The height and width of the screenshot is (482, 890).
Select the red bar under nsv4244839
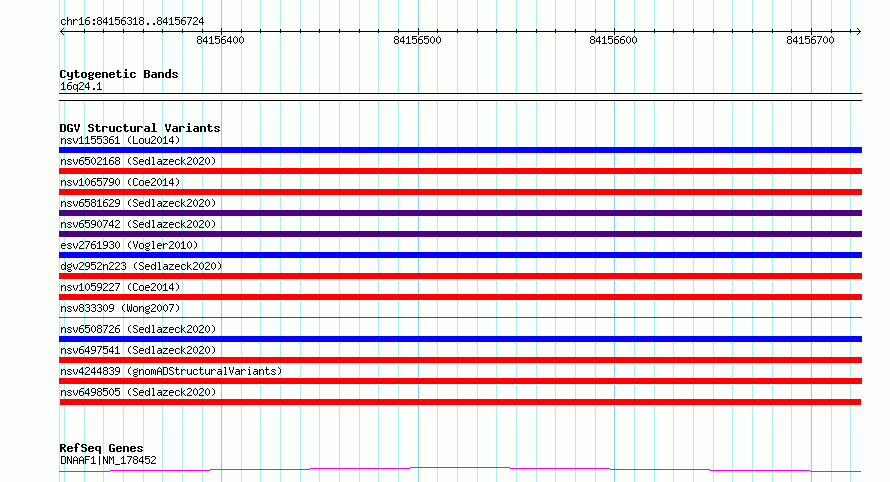tap(460, 381)
